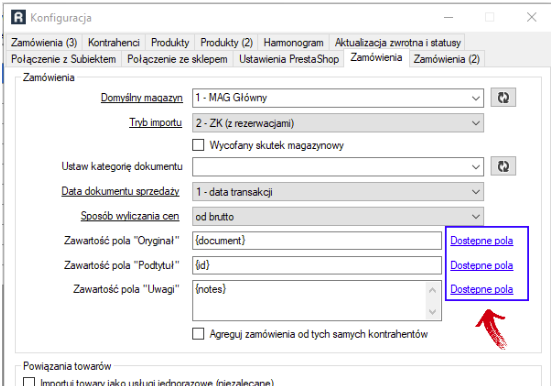Open Ustaw kategorię dokumentu dropdown
This screenshot has width=553, height=391.
[x=338, y=166]
